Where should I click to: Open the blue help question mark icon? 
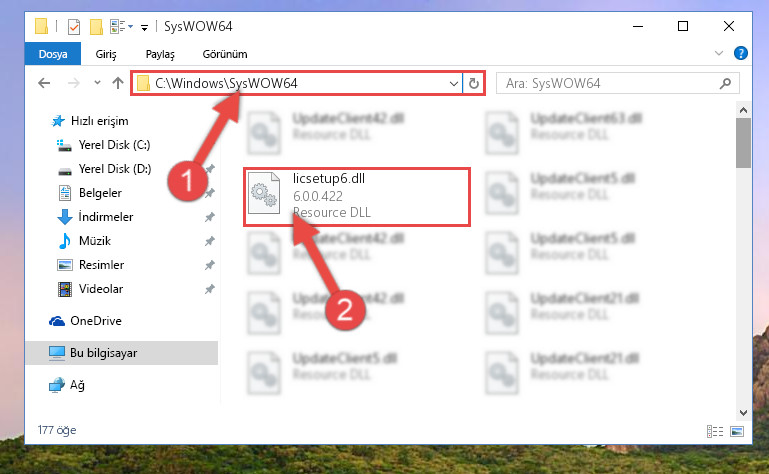click(741, 53)
